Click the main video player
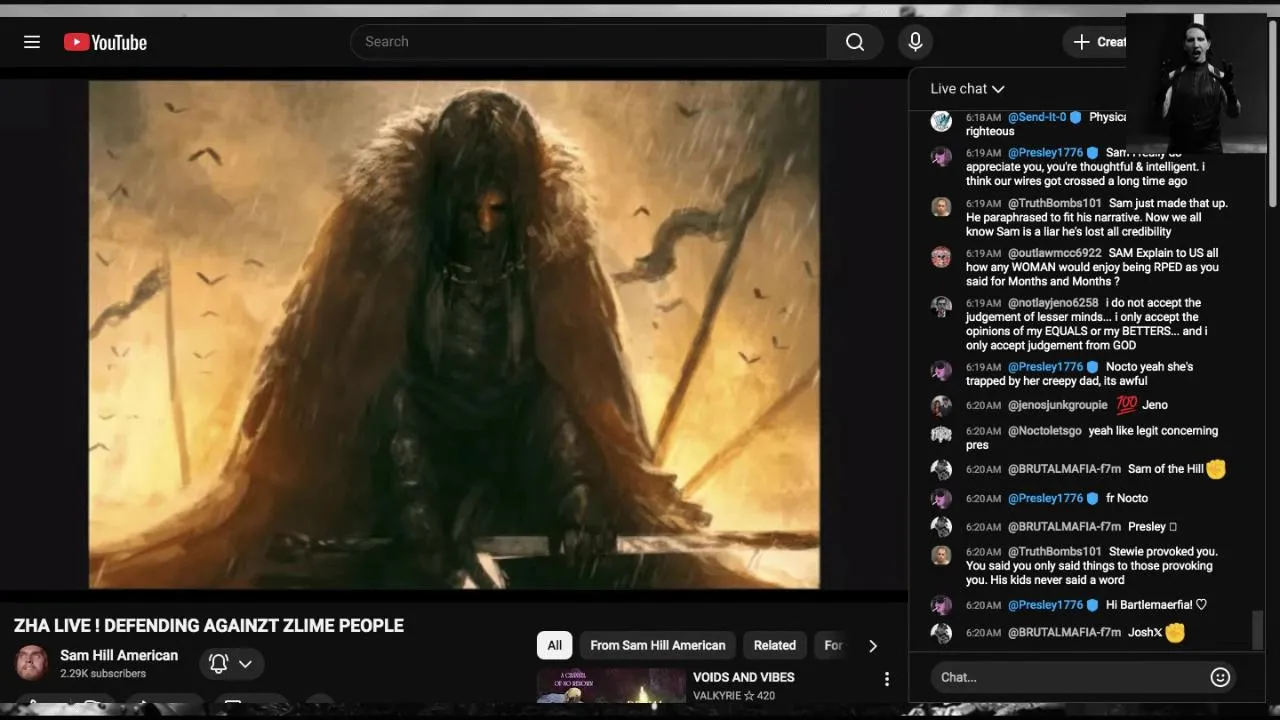This screenshot has width=1280, height=720. click(454, 334)
